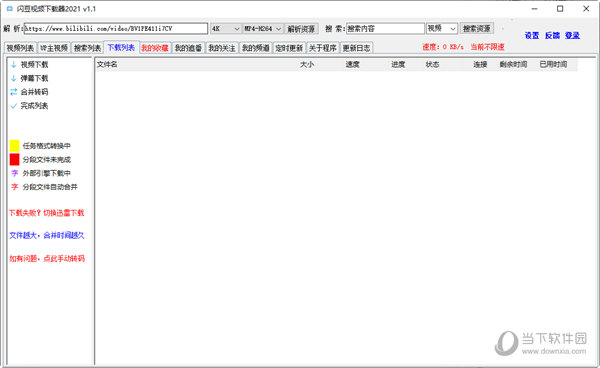Select 视频下载 in the sidebar
Screen dimensions: 600x368
click(34, 65)
